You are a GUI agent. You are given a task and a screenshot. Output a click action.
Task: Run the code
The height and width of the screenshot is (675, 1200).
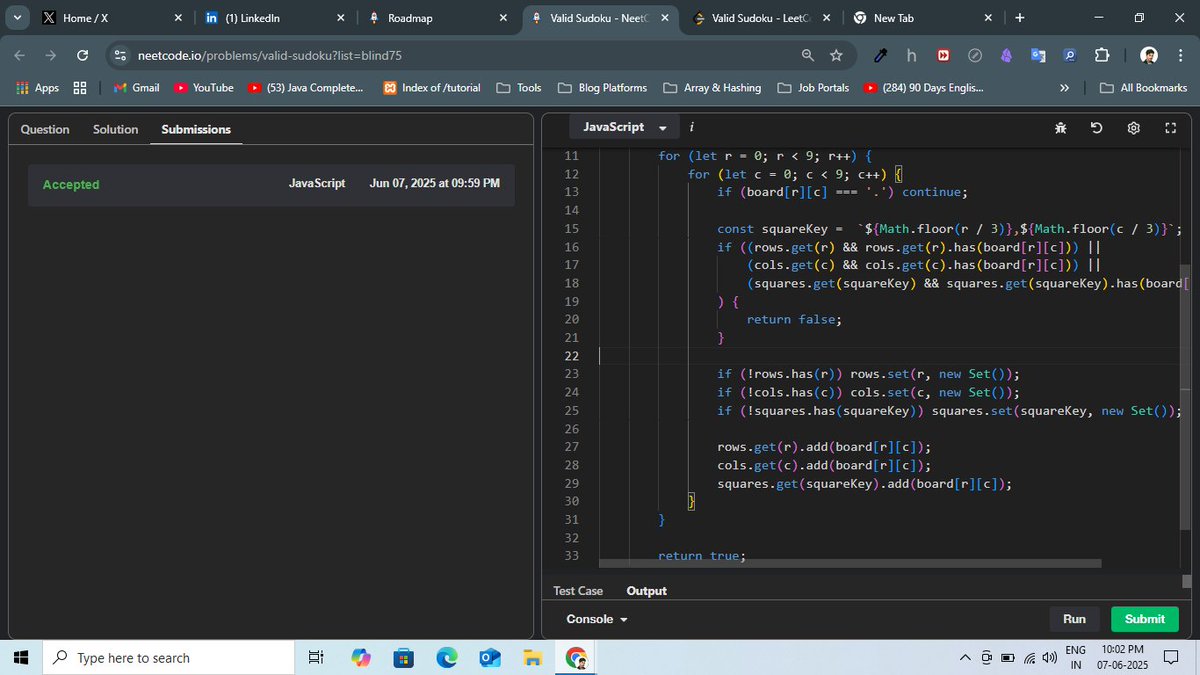coord(1074,619)
